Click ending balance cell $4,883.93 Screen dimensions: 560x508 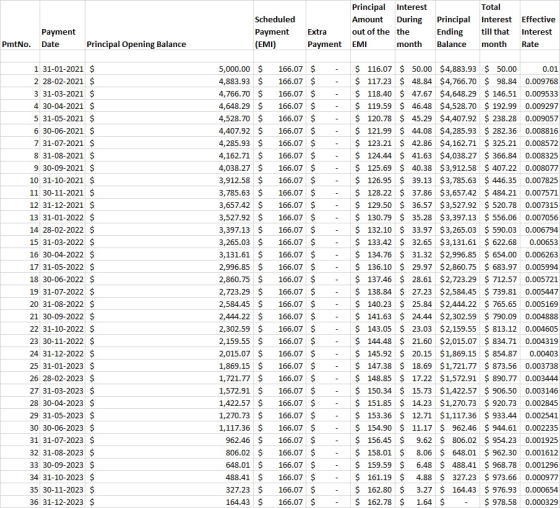coord(458,69)
